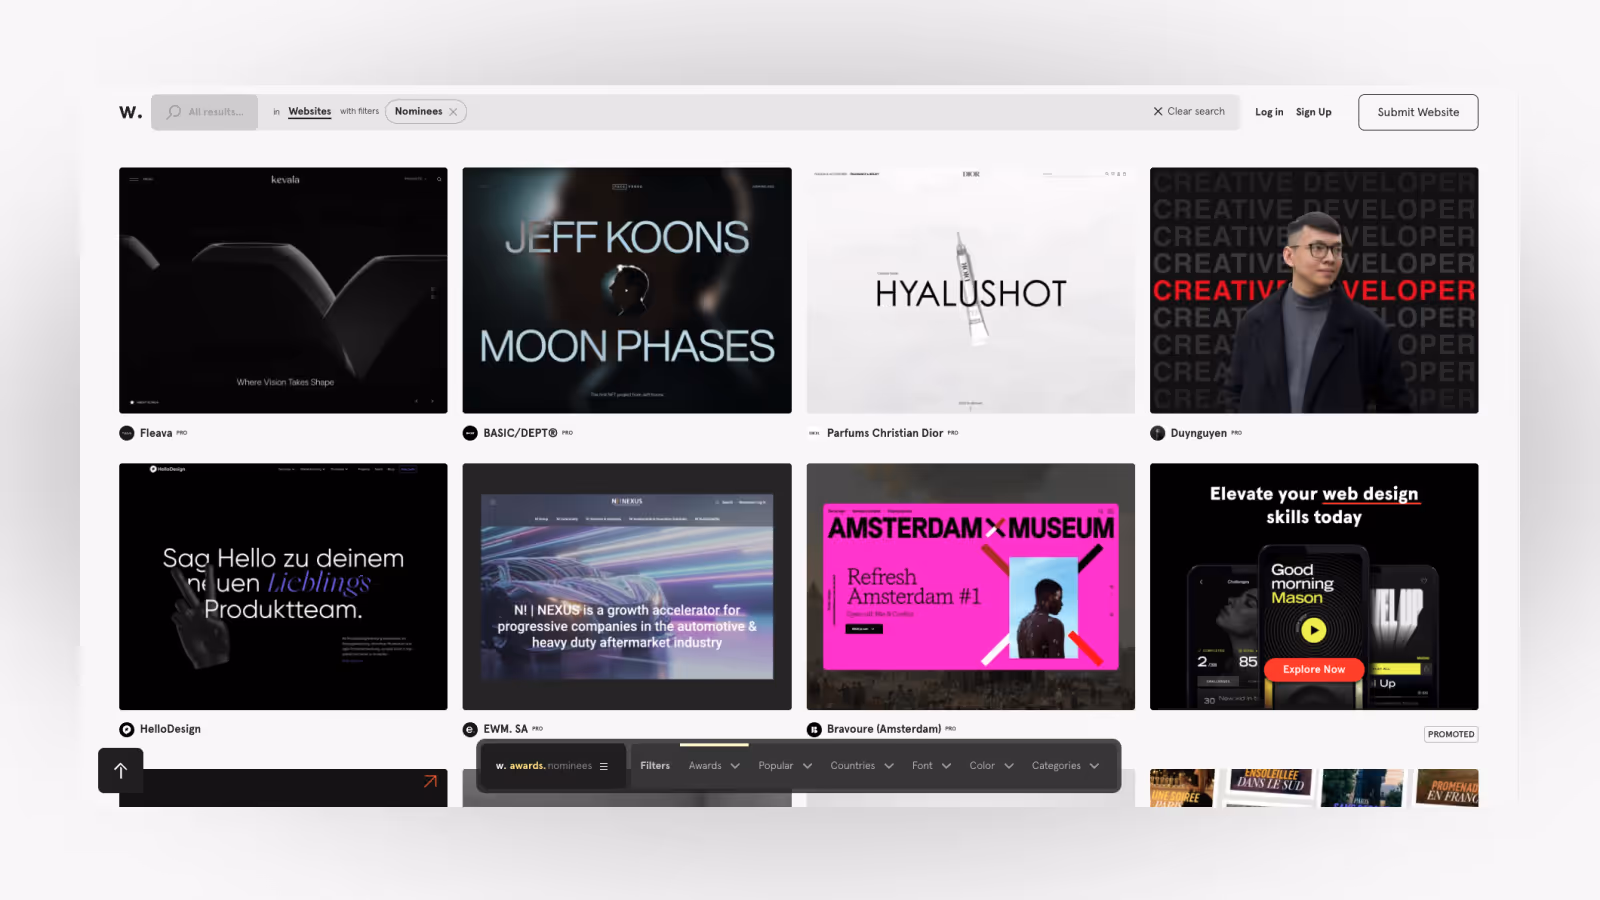Open the Duynguyen avatar icon
The width and height of the screenshot is (1600, 900).
click(1158, 433)
